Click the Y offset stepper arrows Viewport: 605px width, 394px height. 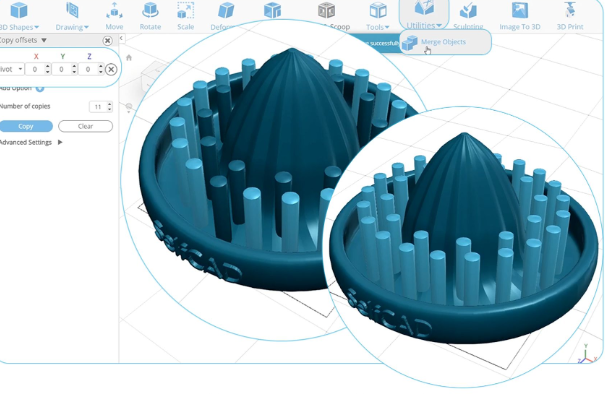[x=74, y=69]
